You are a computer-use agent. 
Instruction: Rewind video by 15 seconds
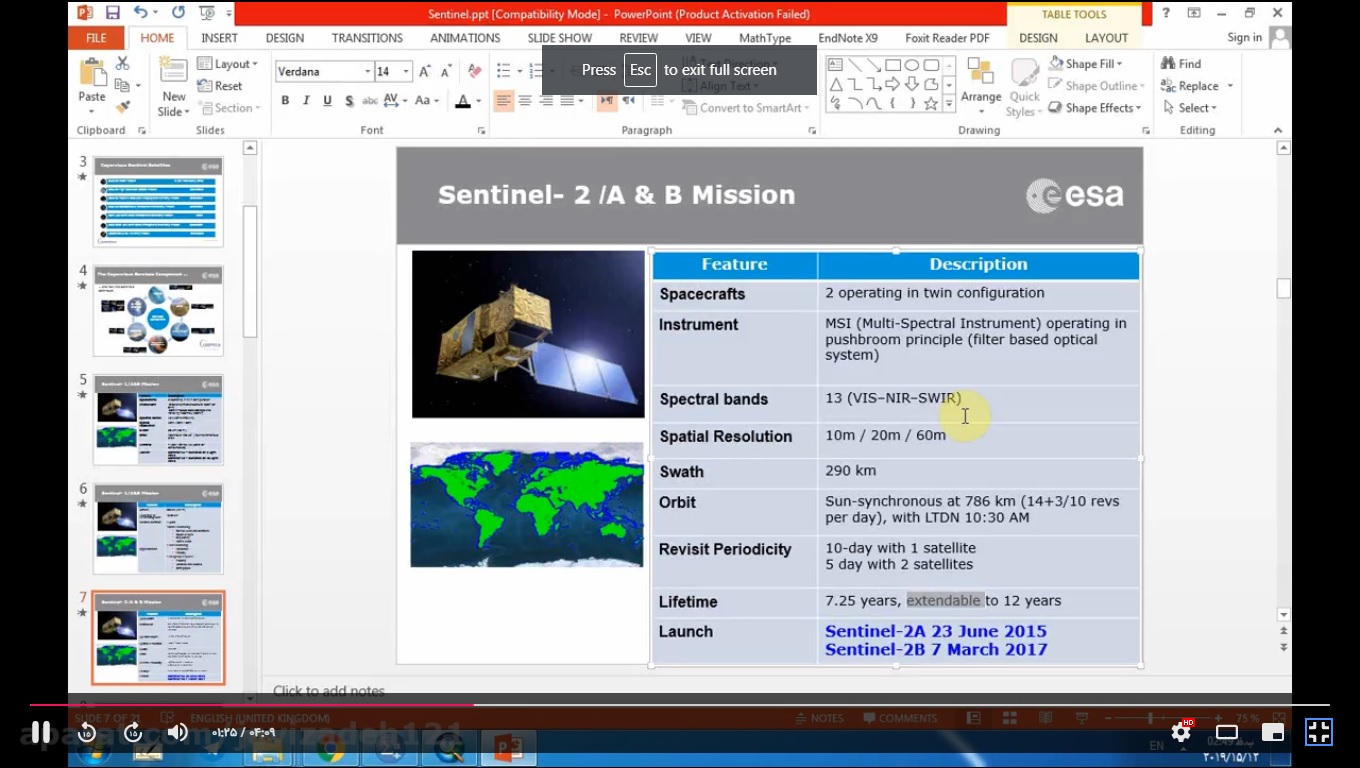click(87, 733)
